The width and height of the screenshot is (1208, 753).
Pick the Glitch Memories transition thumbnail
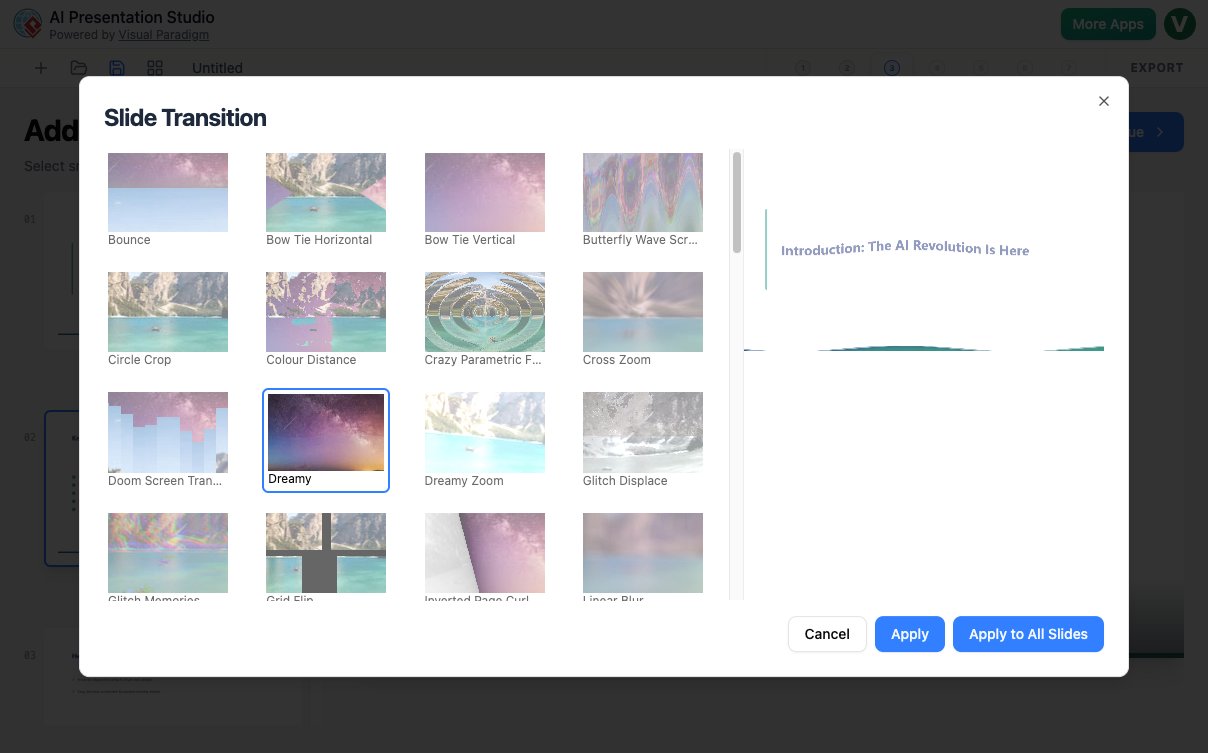pyautogui.click(x=168, y=553)
